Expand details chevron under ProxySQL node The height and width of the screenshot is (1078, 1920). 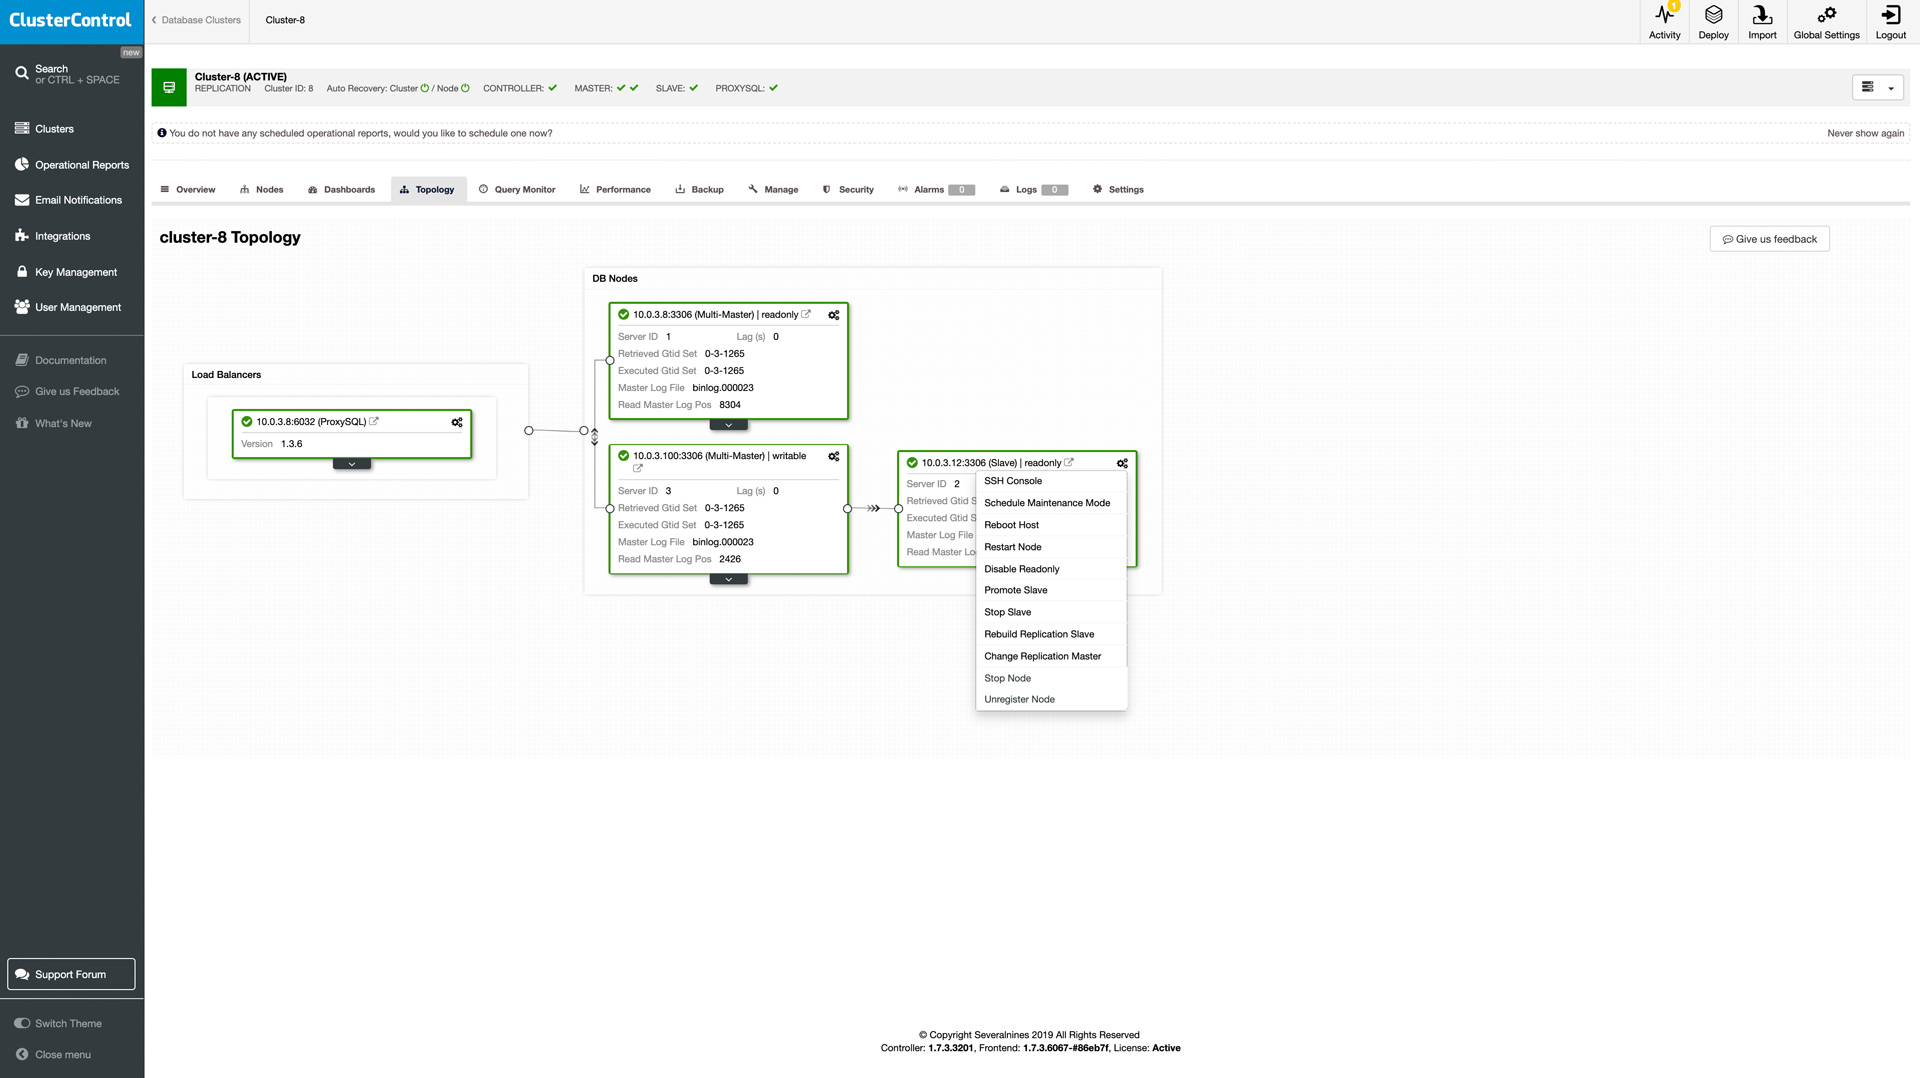point(352,464)
